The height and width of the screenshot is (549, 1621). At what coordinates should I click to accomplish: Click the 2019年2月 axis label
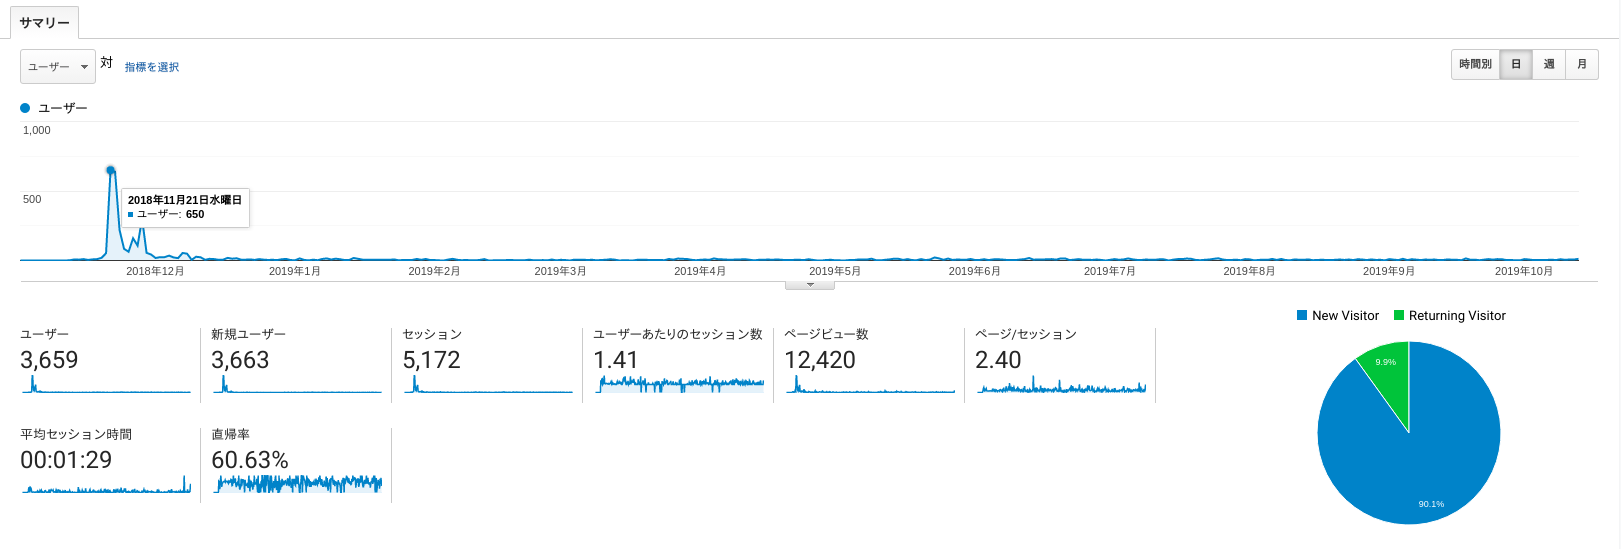(434, 271)
